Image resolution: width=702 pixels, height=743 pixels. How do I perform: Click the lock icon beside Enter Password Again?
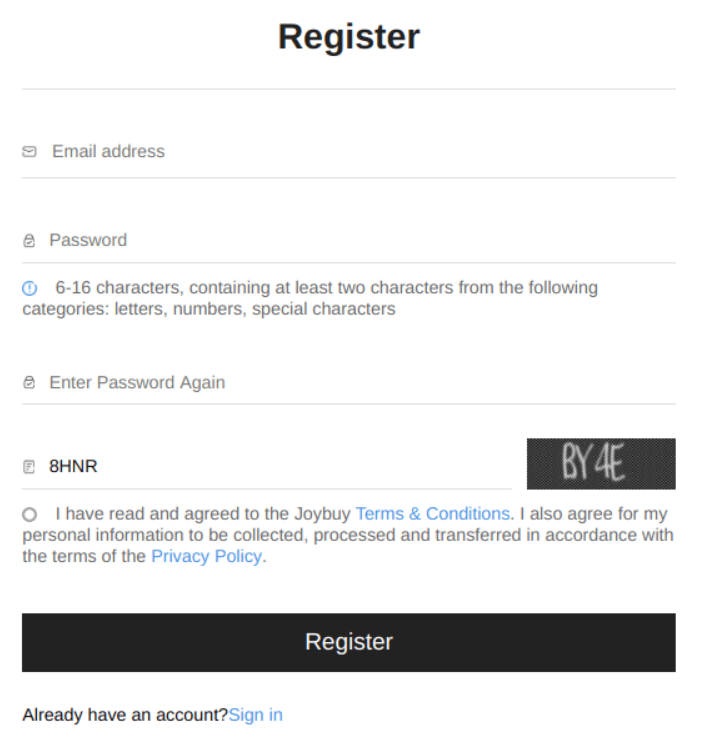pyautogui.click(x=29, y=382)
